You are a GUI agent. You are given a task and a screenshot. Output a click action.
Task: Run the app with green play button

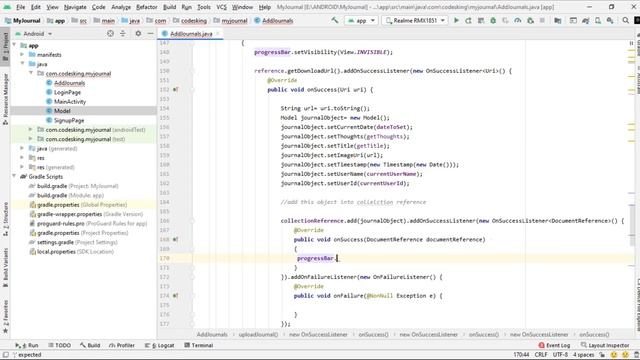click(x=456, y=20)
